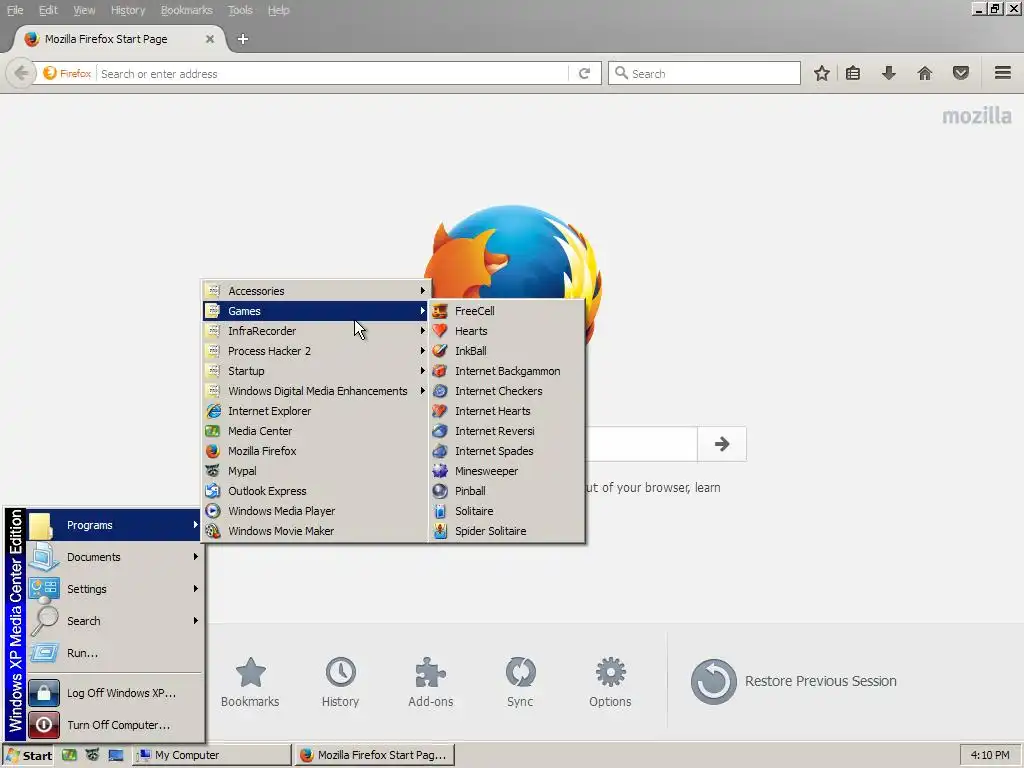Viewport: 1024px width, 768px height.
Task: Click the Sync start page shortcut
Action: (x=520, y=682)
